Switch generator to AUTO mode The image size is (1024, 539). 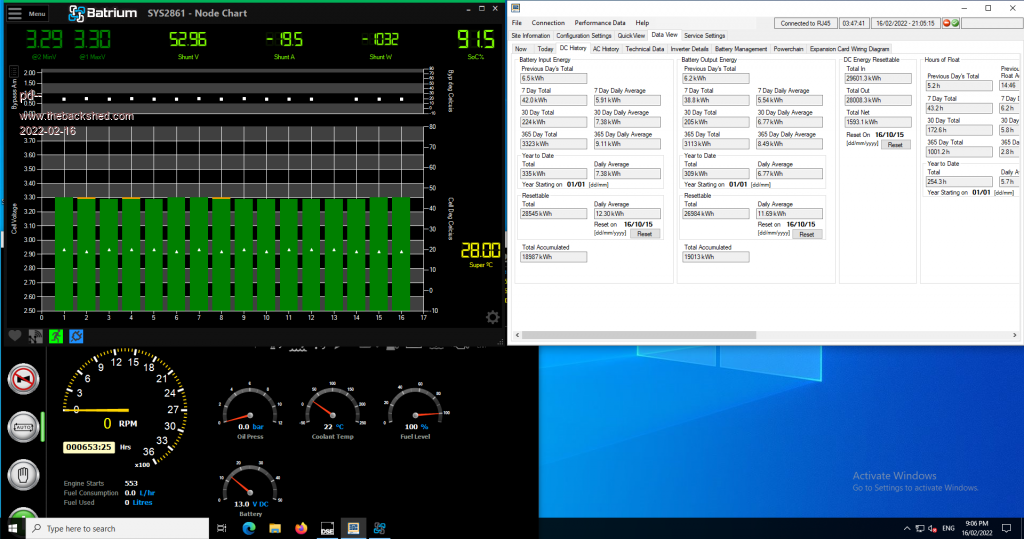point(22,427)
